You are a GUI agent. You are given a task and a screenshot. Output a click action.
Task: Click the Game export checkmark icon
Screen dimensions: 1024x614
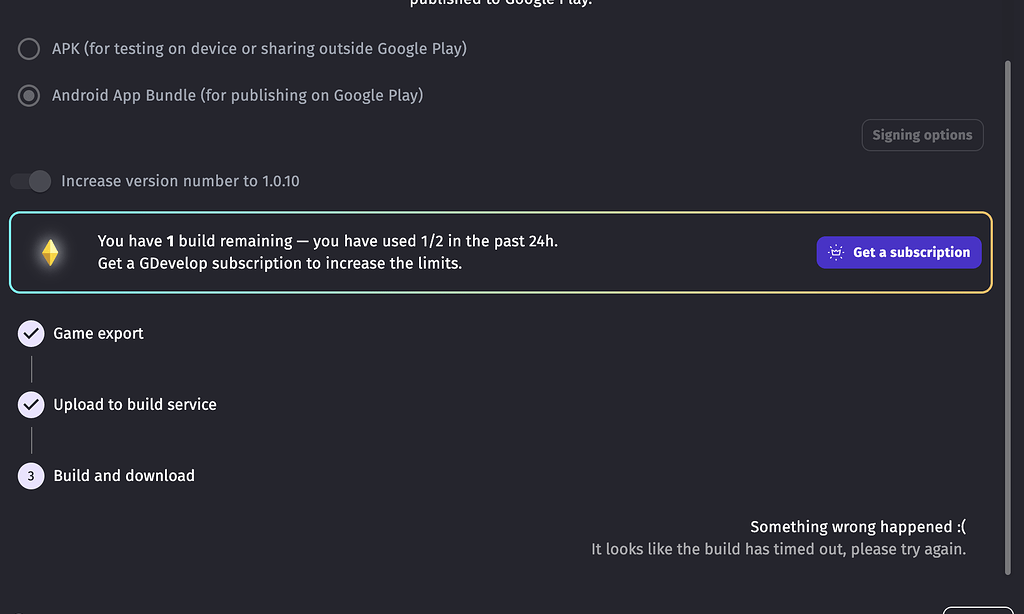coord(31,333)
